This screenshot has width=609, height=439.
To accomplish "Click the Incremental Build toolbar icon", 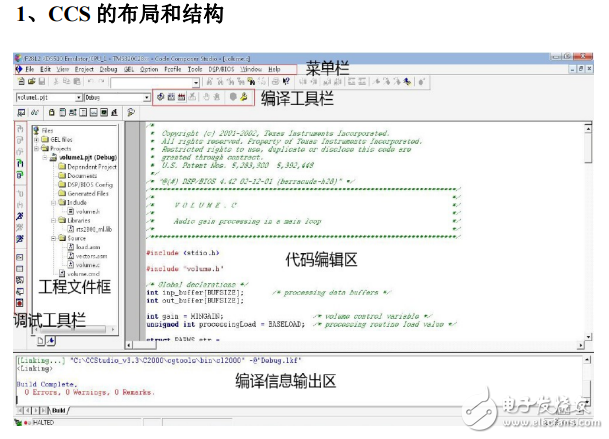I will pyautogui.click(x=172, y=98).
